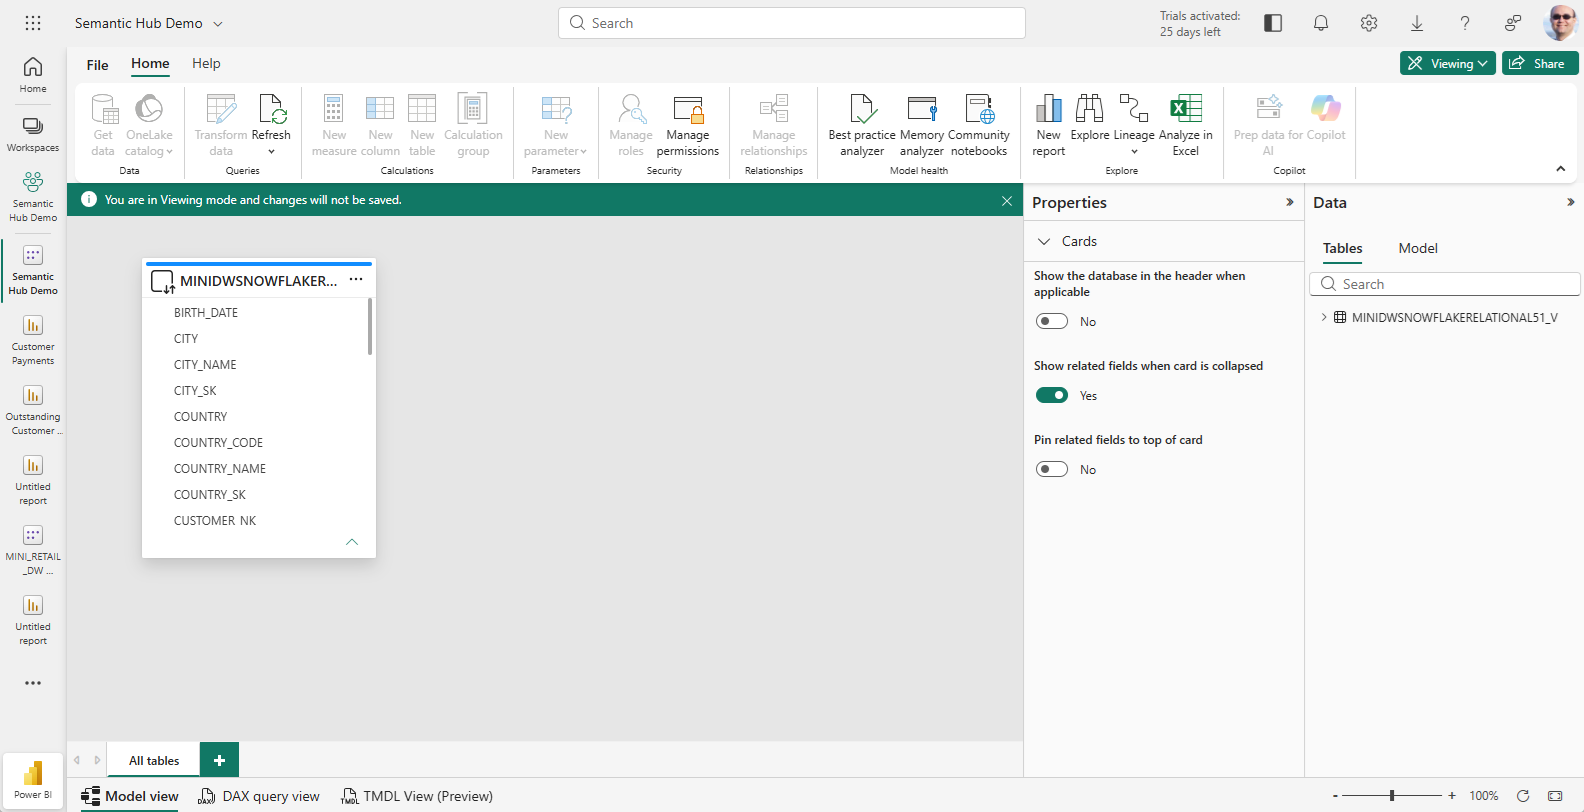Open the settings gear
The width and height of the screenshot is (1584, 812).
click(x=1369, y=23)
